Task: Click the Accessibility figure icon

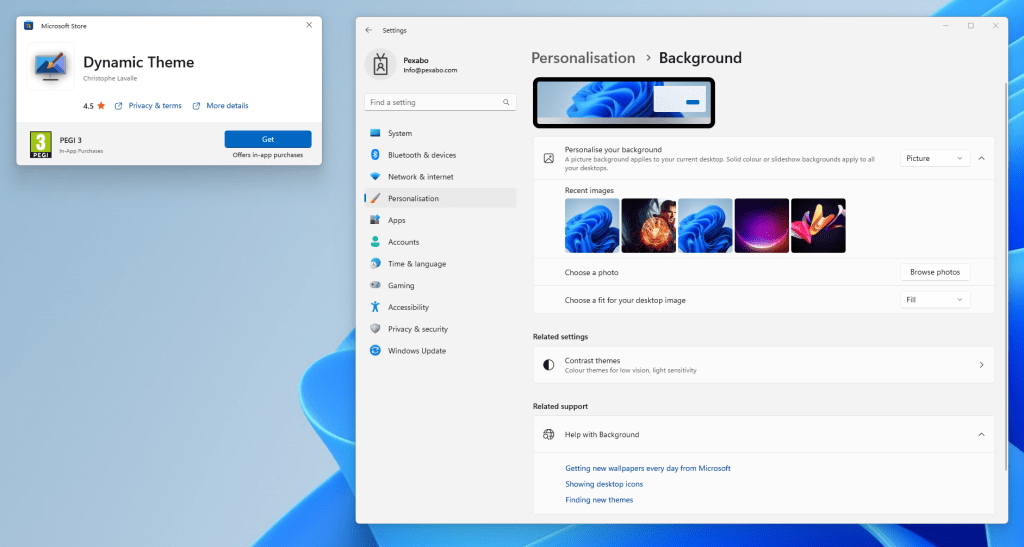Action: [375, 307]
